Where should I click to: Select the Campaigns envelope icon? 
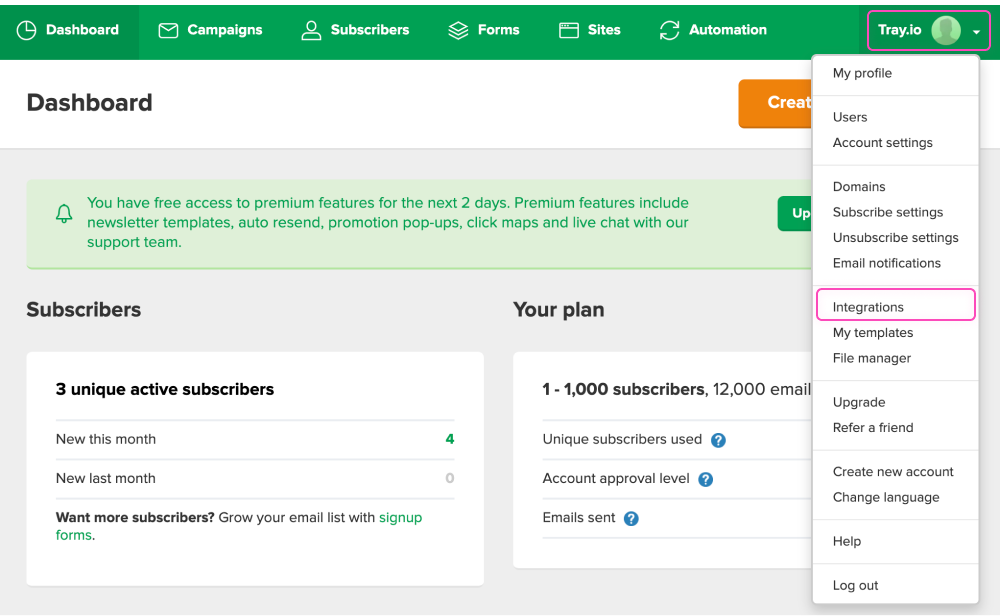167,30
